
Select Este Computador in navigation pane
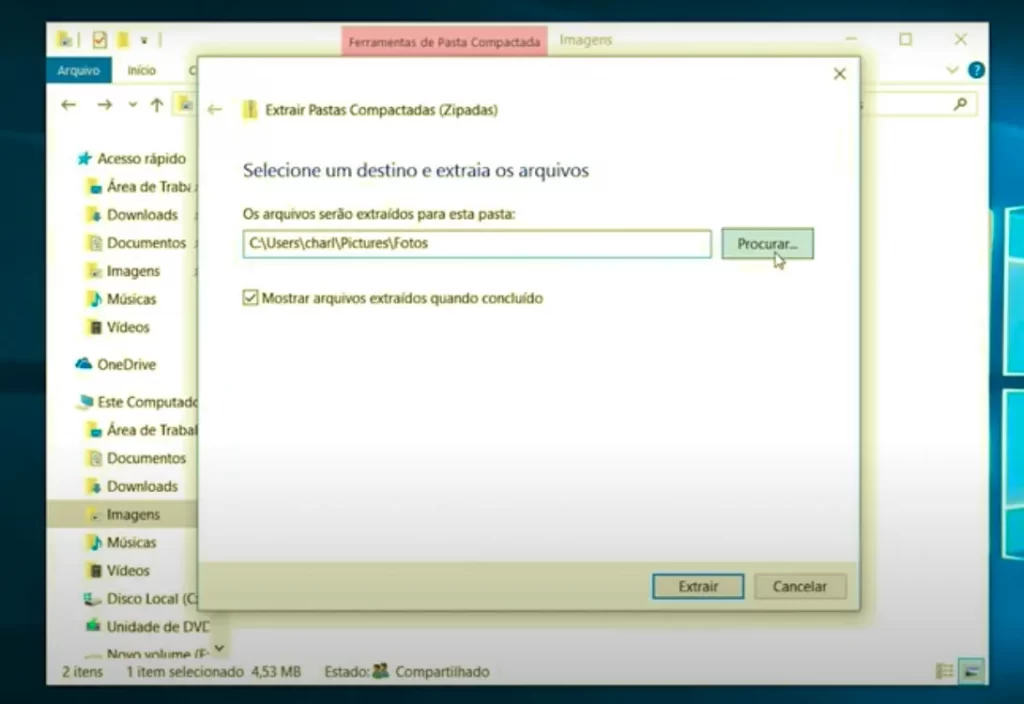(x=137, y=402)
